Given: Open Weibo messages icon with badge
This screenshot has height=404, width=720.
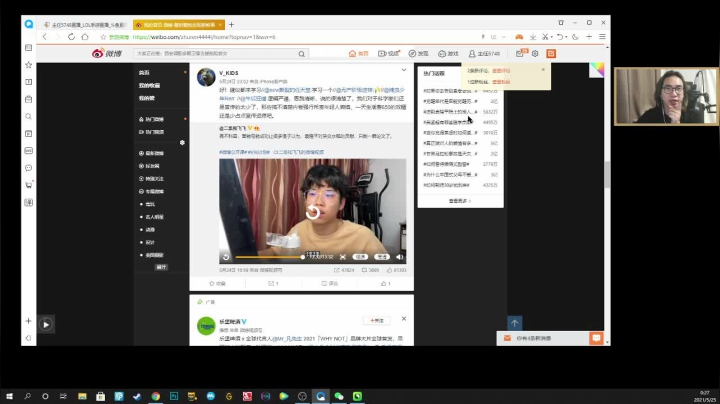Looking at the screenshot, I should coord(521,53).
